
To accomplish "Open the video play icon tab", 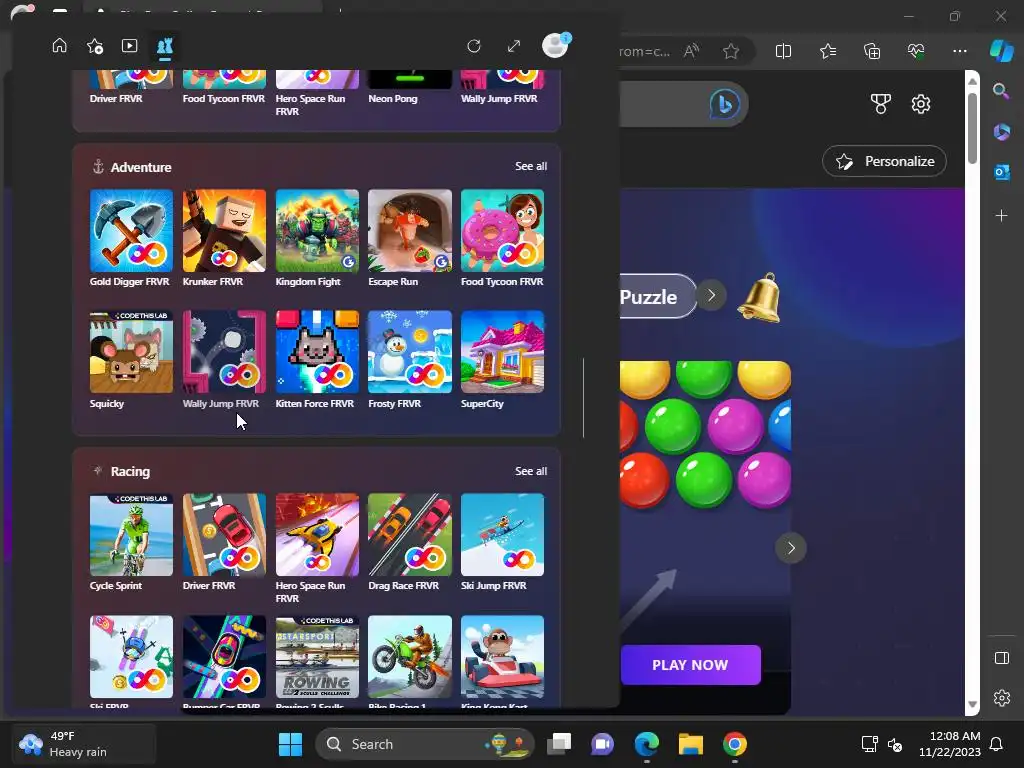I will pos(129,46).
